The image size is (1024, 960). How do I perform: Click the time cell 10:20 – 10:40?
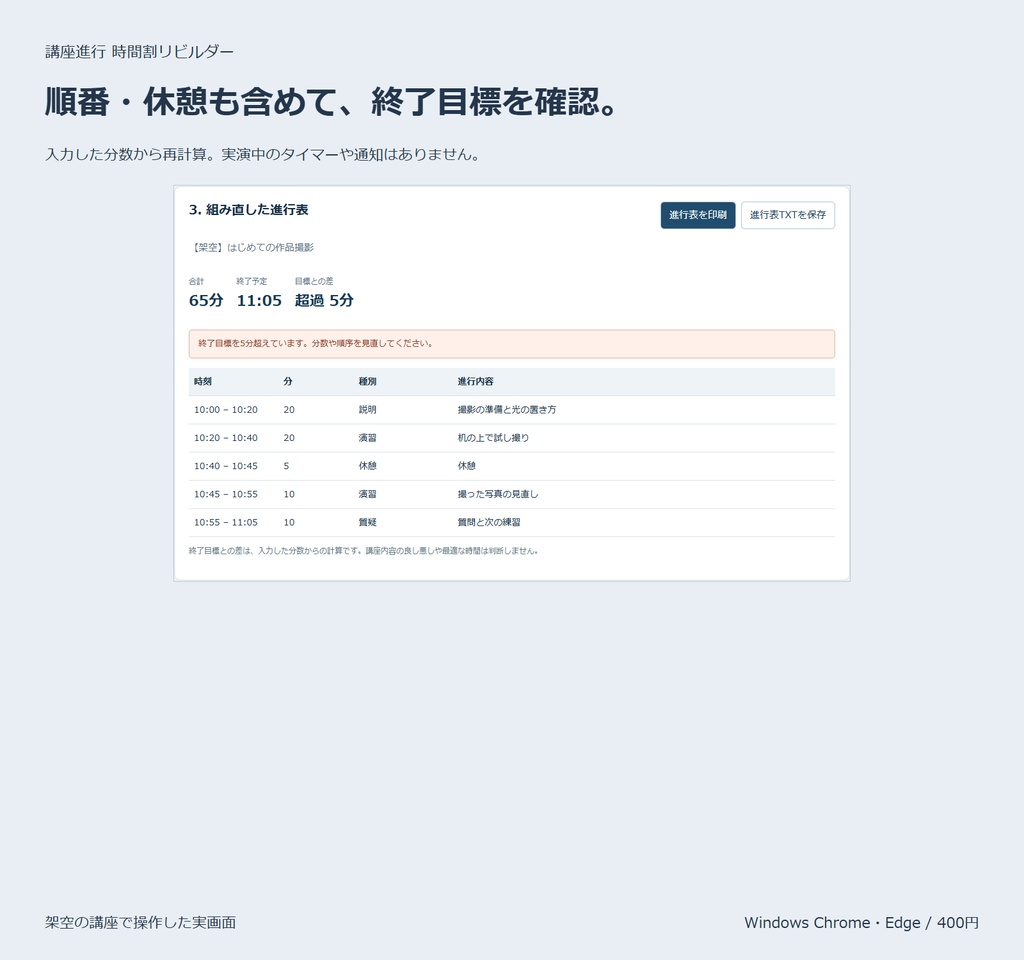coord(226,438)
